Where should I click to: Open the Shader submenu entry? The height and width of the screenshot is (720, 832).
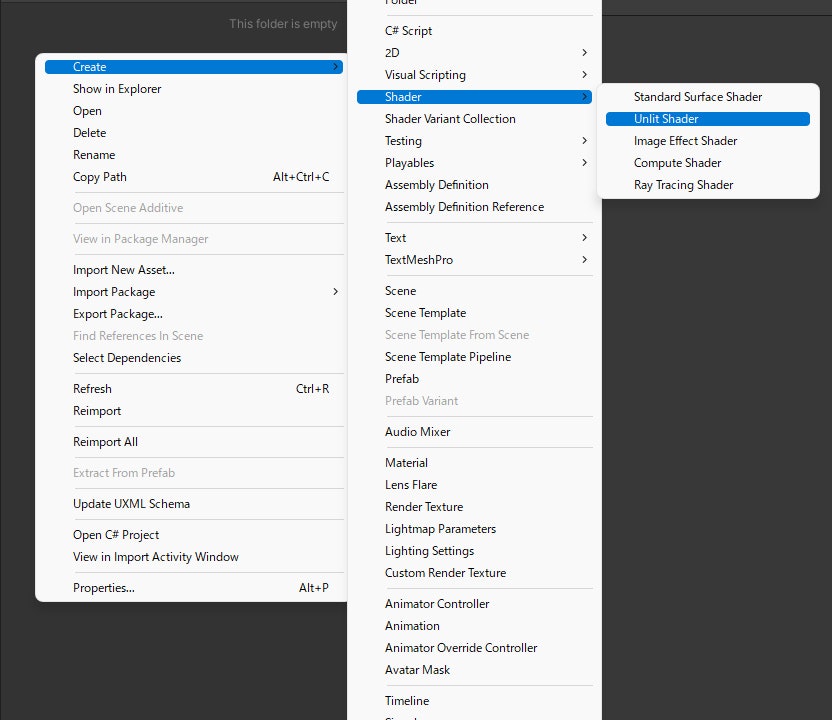474,97
